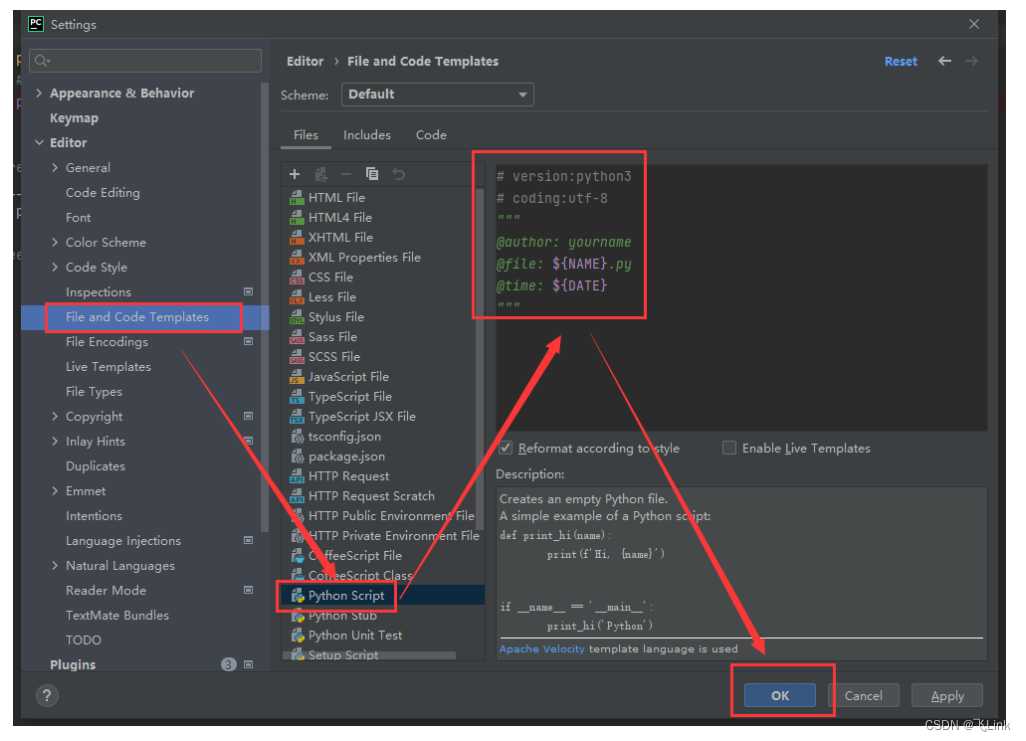Select the HTML File template icon
Image resolution: width=1026 pixels, height=741 pixels.
point(297,198)
